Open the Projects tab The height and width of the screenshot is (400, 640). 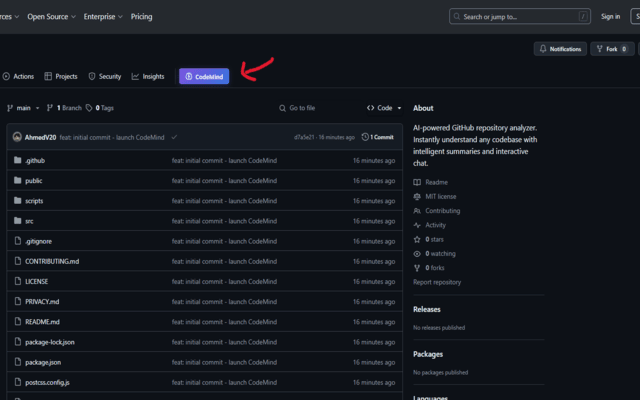61,76
